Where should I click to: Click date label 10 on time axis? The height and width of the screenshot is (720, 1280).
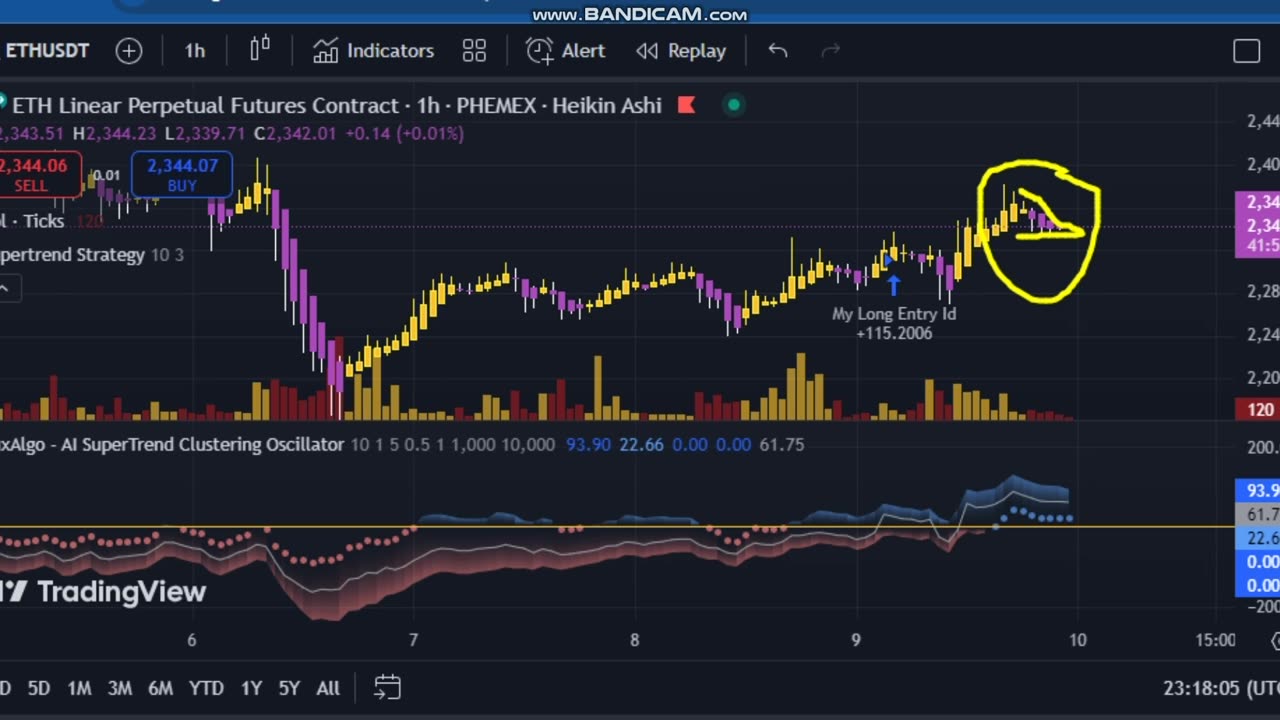(x=1077, y=640)
